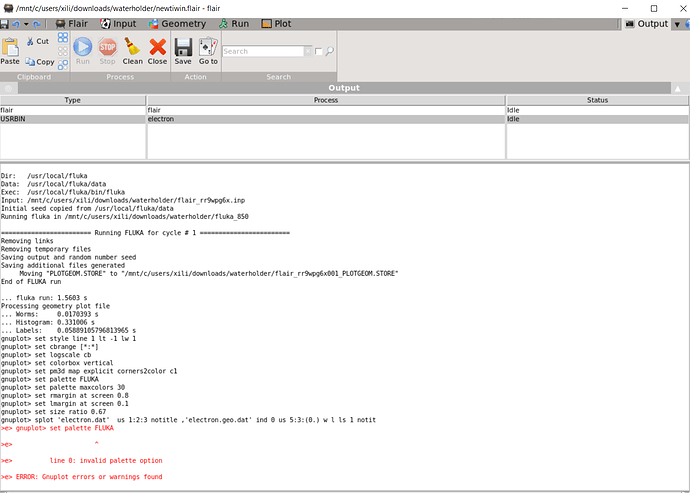Click the blue undo arrow icon

[x=16, y=24]
